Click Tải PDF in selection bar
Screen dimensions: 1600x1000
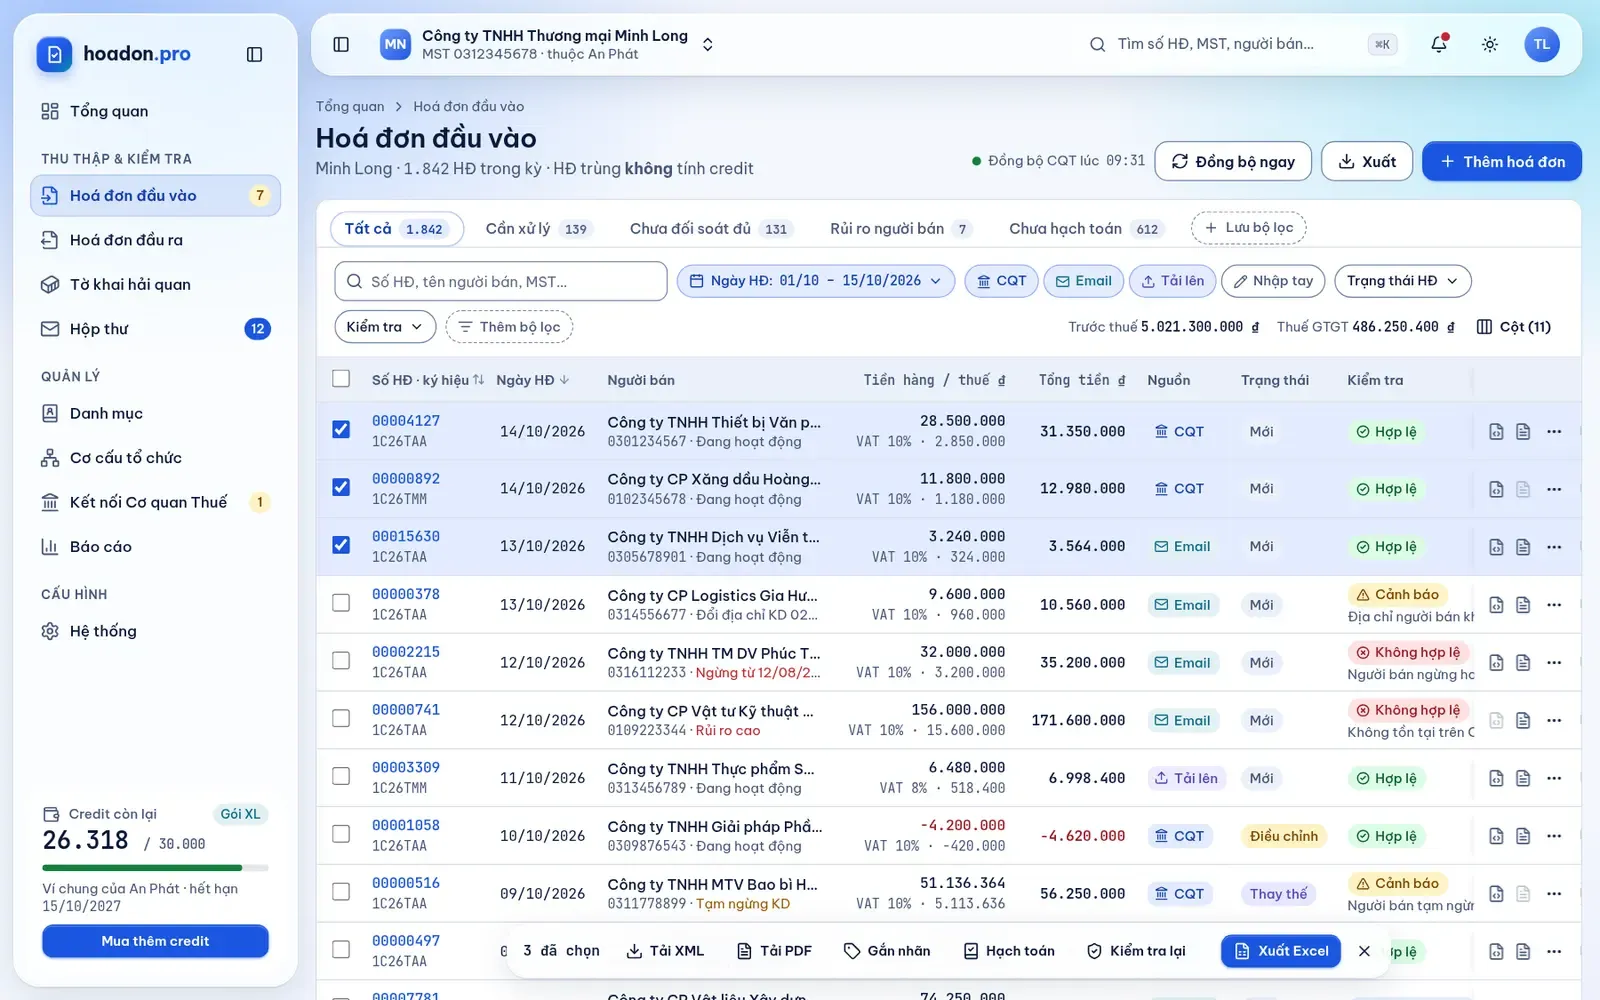click(x=775, y=951)
